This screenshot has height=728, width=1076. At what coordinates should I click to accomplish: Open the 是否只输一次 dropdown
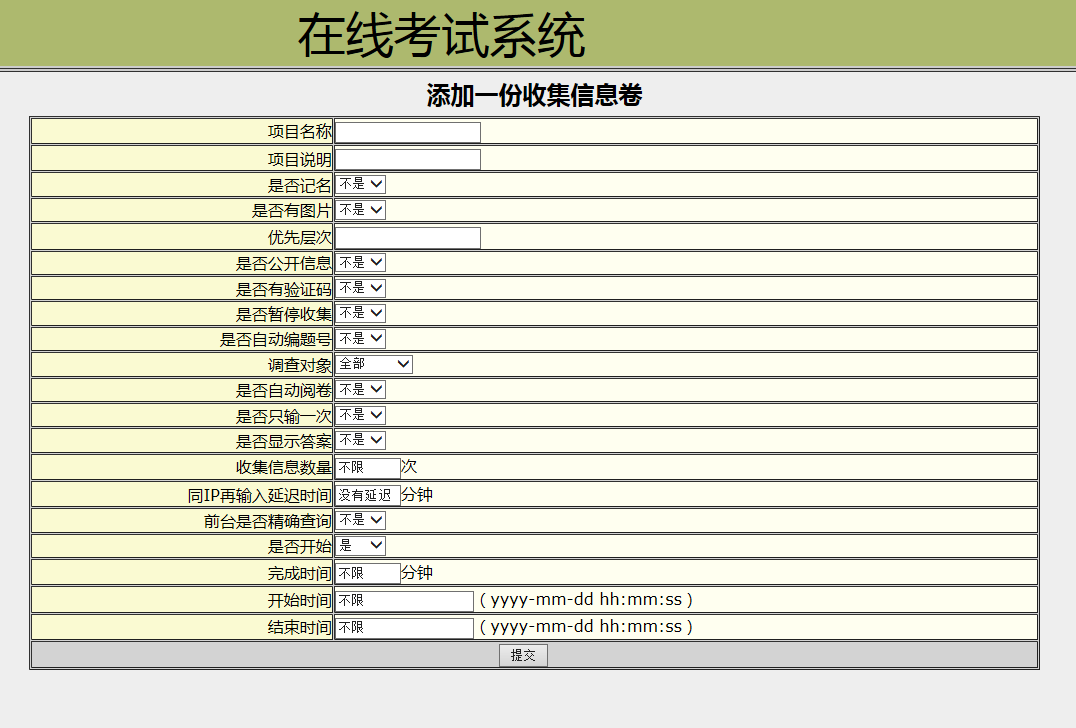[x=360, y=415]
